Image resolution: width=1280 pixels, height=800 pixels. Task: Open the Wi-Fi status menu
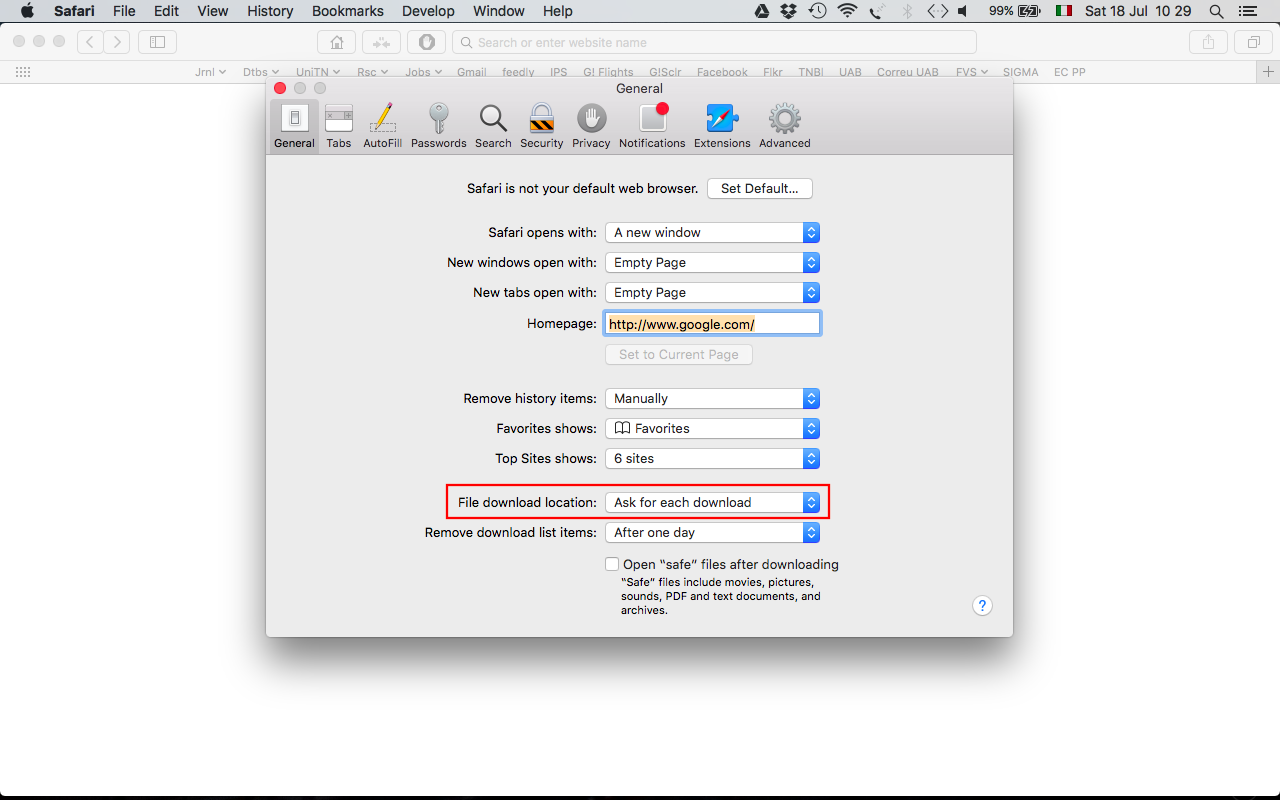click(x=848, y=11)
